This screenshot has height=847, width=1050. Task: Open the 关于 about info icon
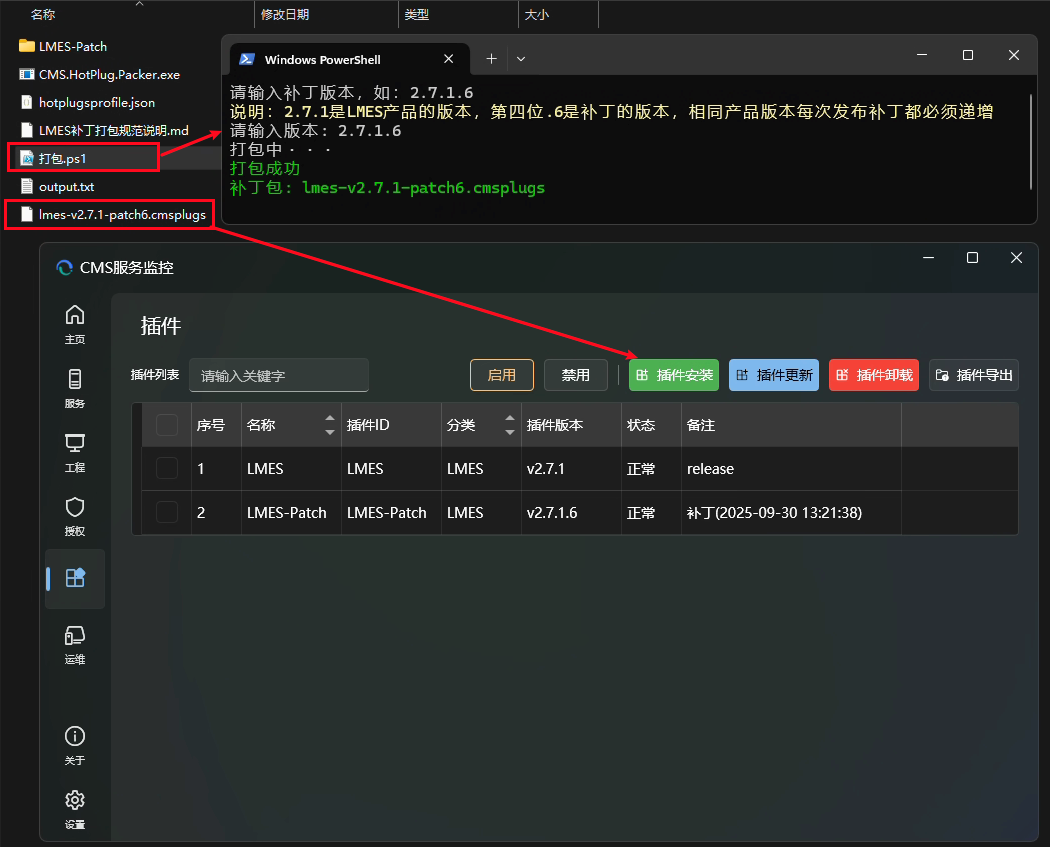click(75, 744)
